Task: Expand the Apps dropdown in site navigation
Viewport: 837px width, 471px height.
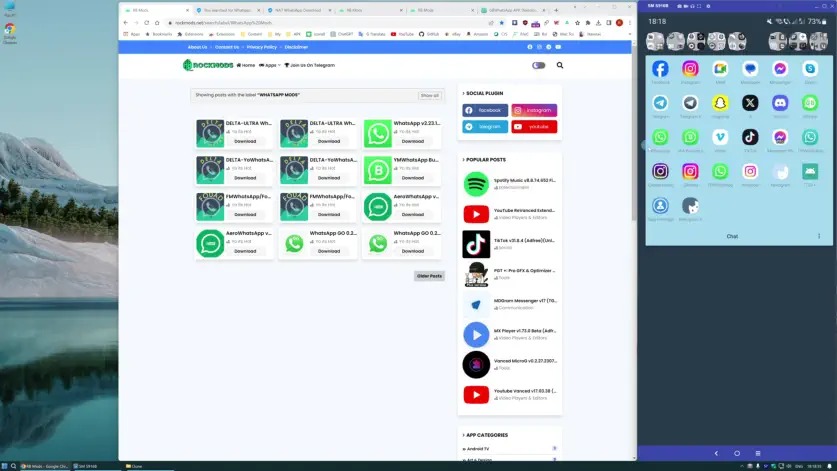Action: click(x=270, y=65)
